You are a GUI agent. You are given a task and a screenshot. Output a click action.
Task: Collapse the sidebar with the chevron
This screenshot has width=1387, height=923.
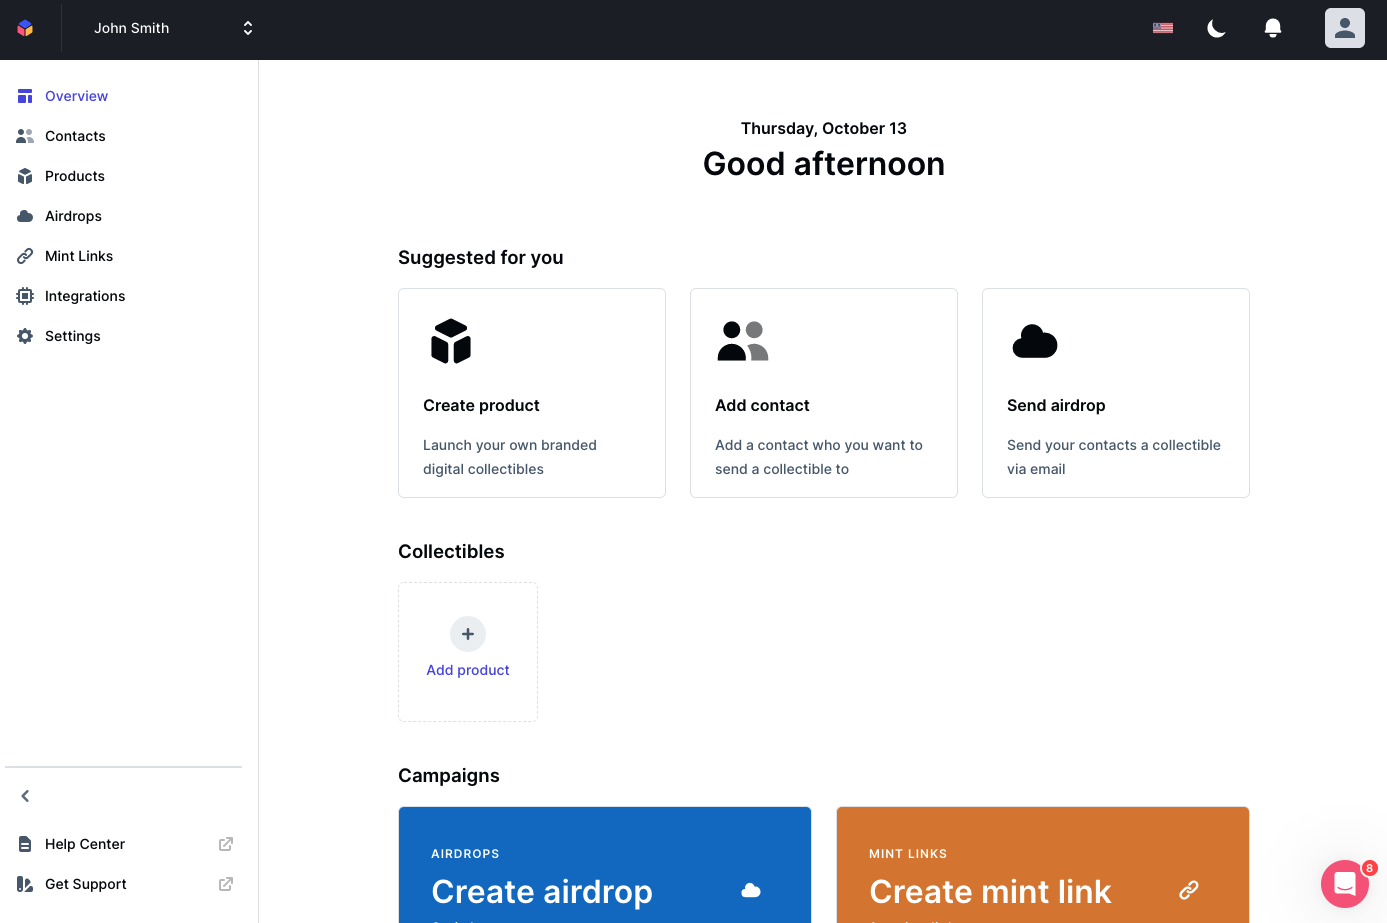[25, 795]
